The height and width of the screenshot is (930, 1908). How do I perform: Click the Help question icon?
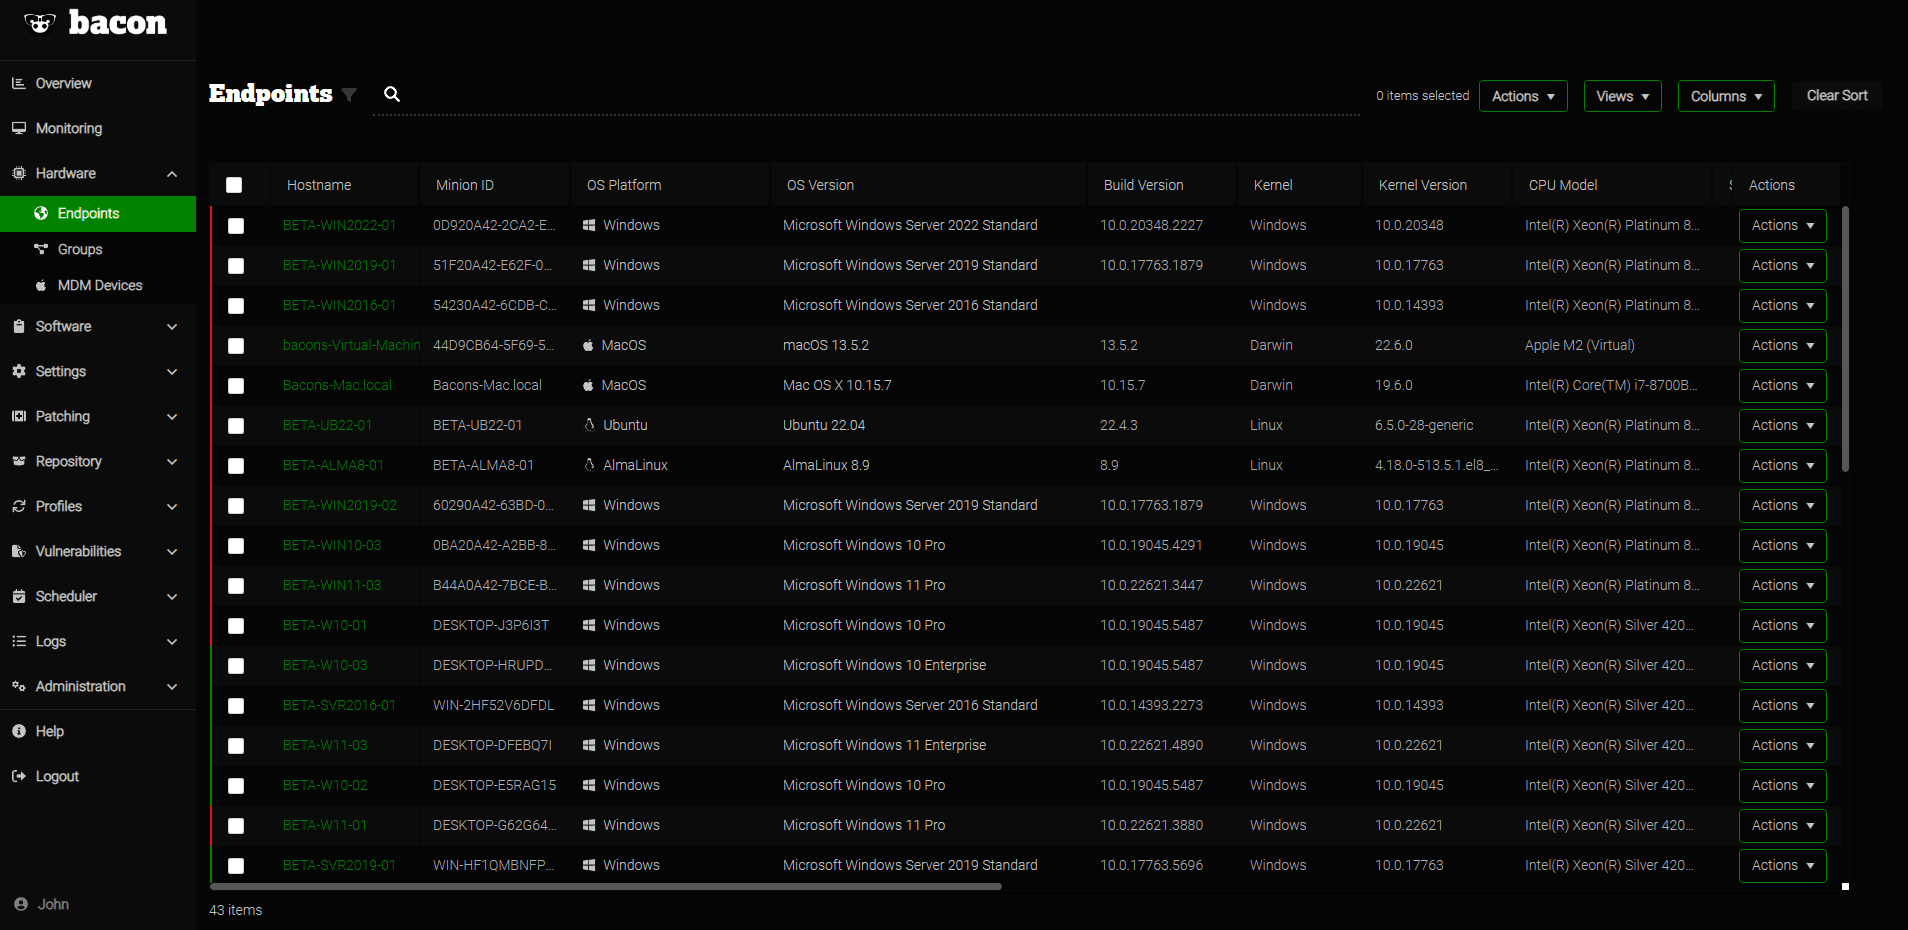19,731
